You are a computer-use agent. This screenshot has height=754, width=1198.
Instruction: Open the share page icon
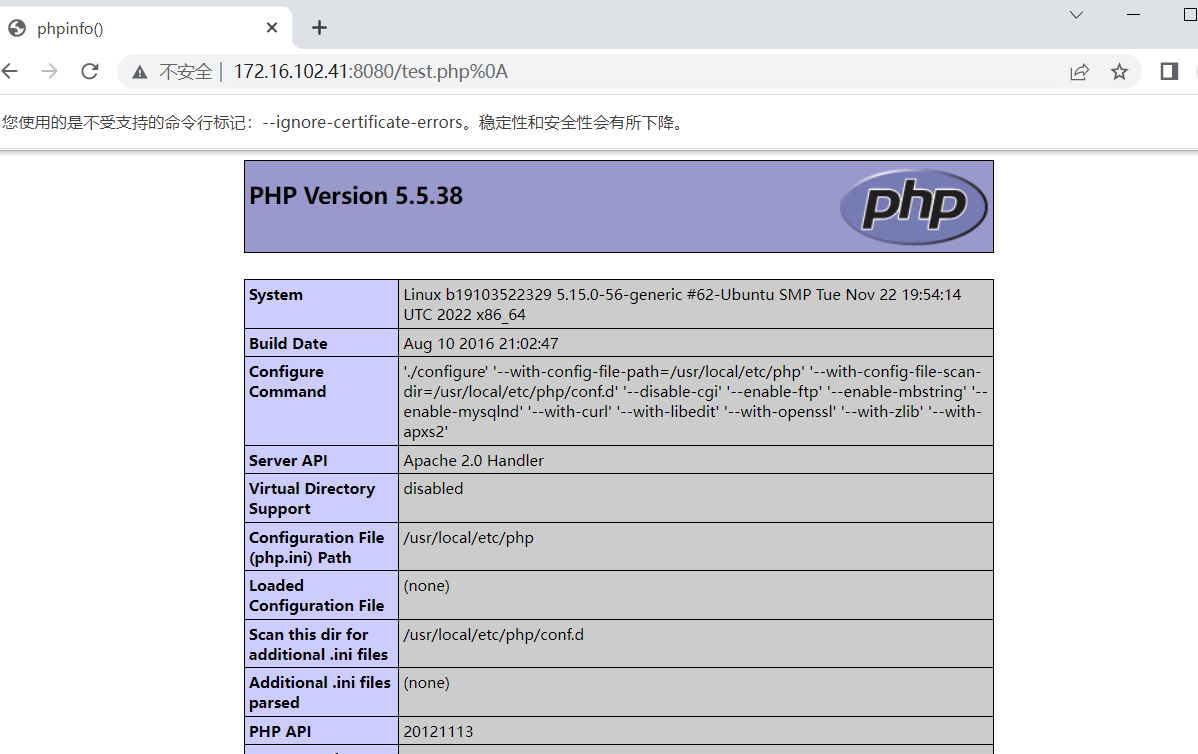pos(1079,72)
